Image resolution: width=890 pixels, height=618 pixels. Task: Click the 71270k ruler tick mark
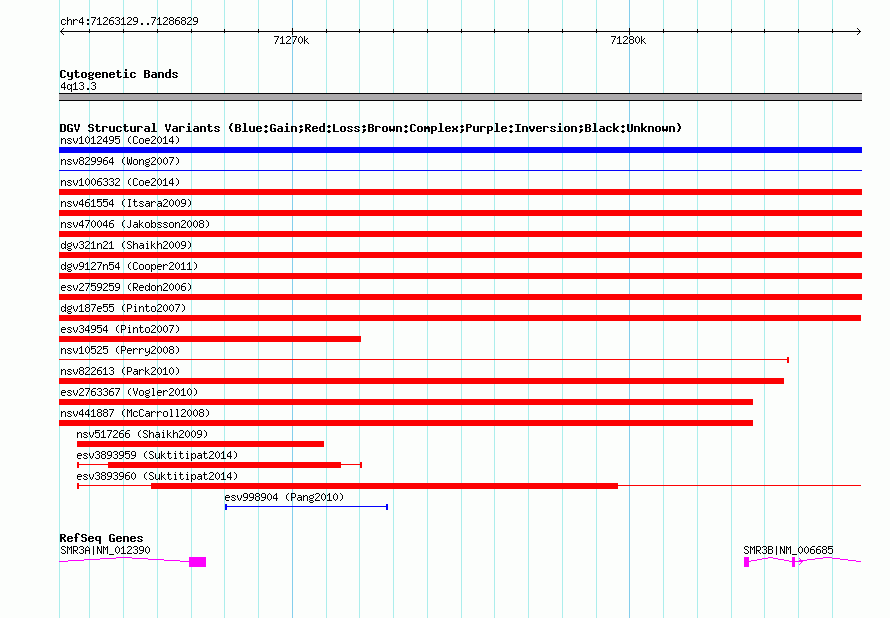coord(292,31)
